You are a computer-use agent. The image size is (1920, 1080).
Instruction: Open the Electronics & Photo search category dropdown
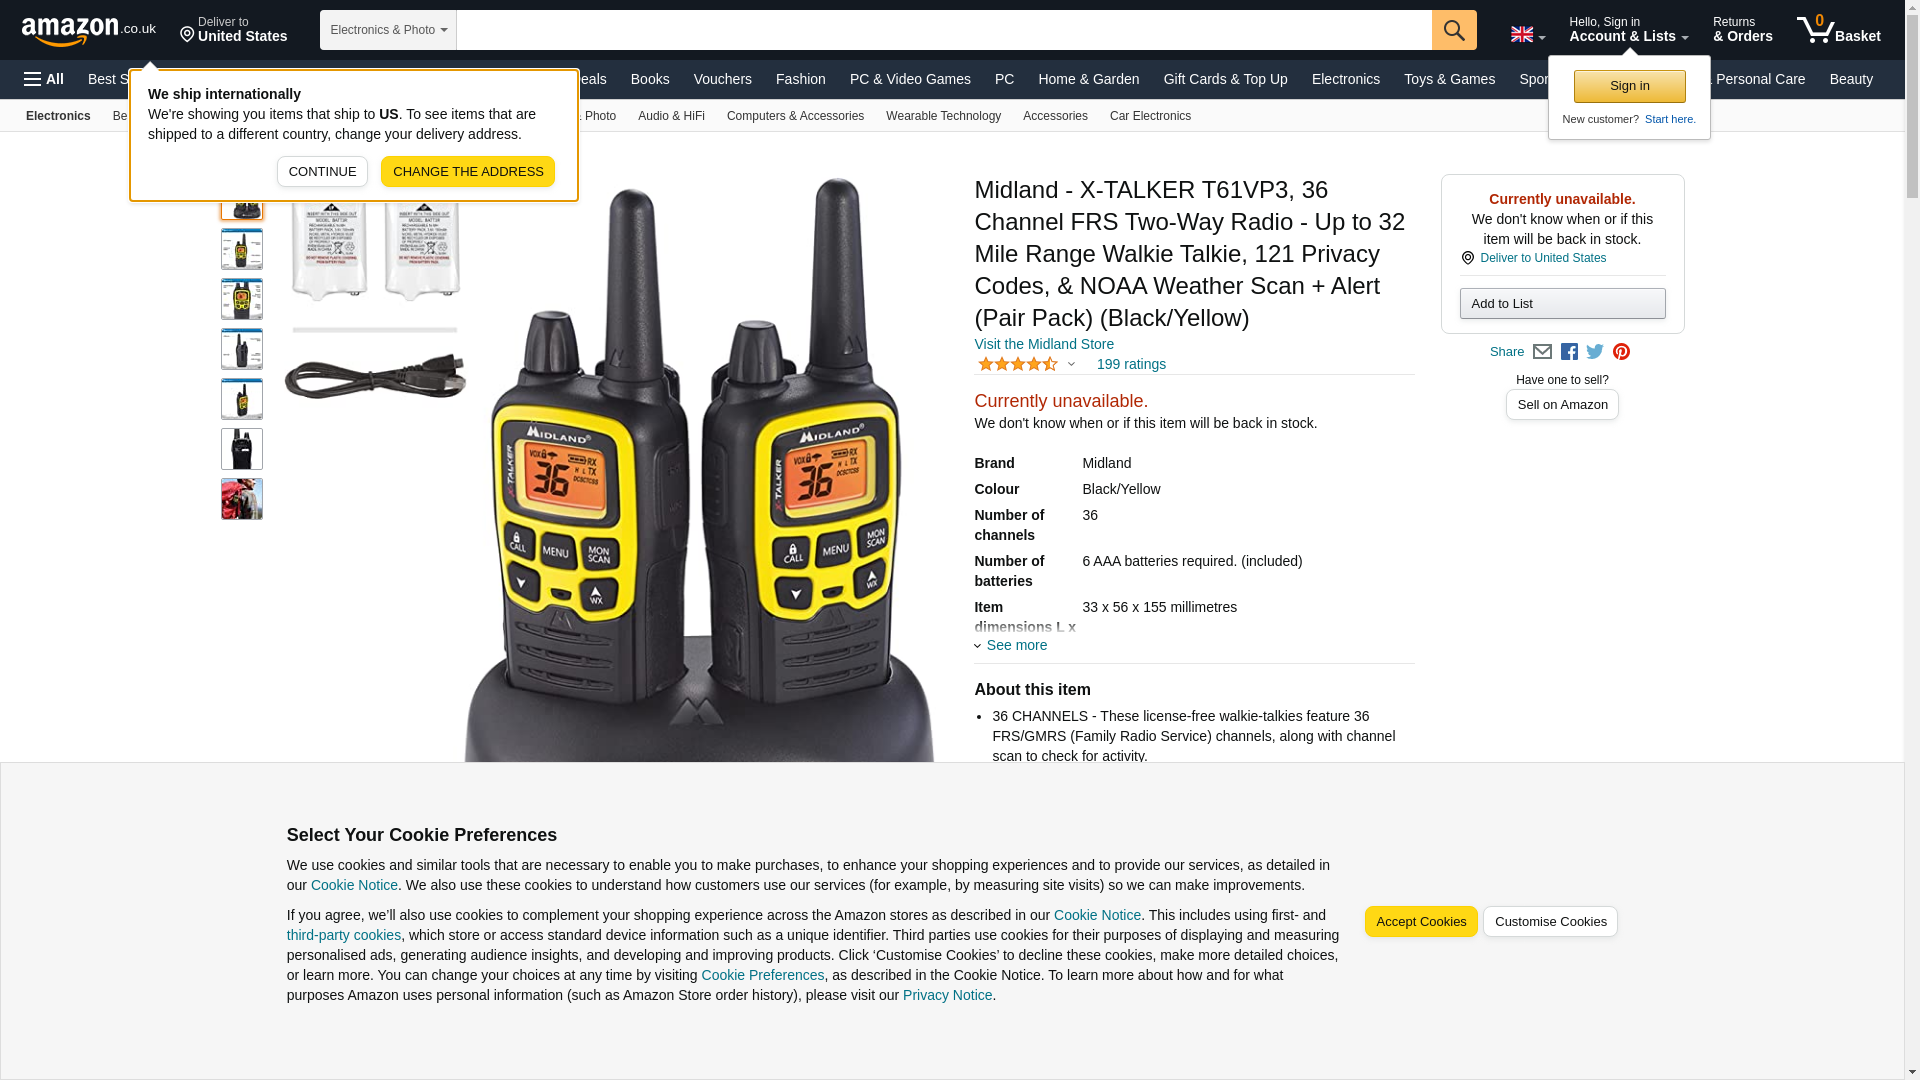[388, 30]
